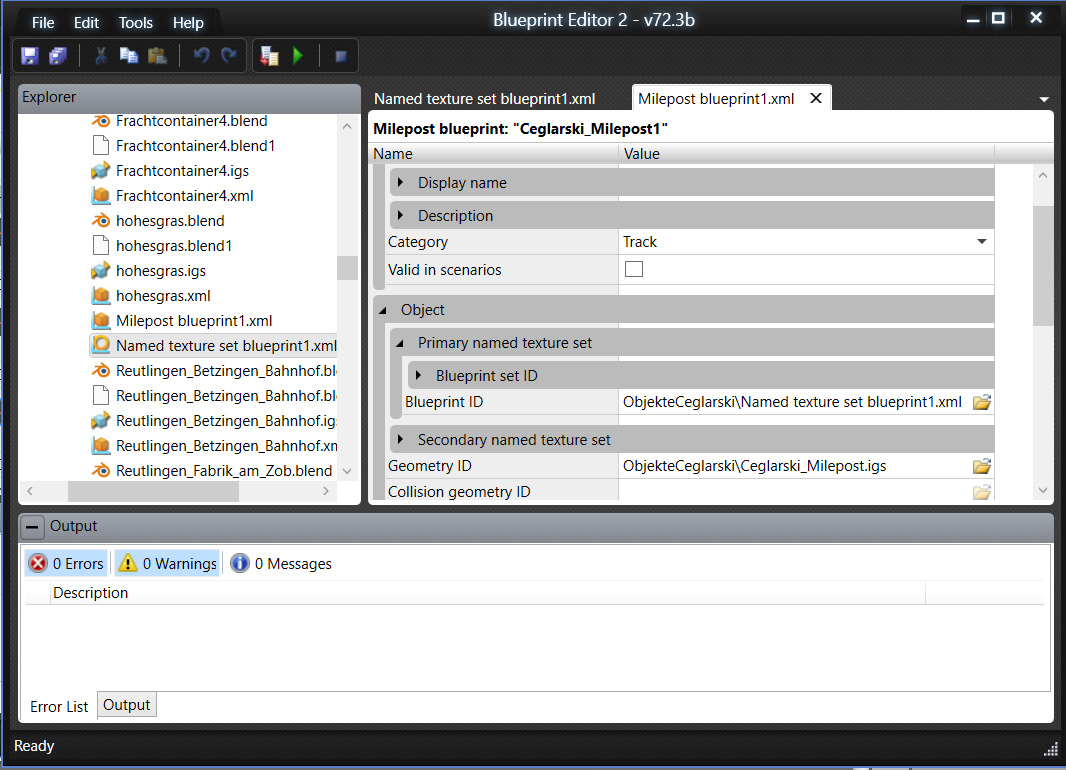Click the Stop square toolbar icon
This screenshot has width=1066, height=770.
click(340, 56)
